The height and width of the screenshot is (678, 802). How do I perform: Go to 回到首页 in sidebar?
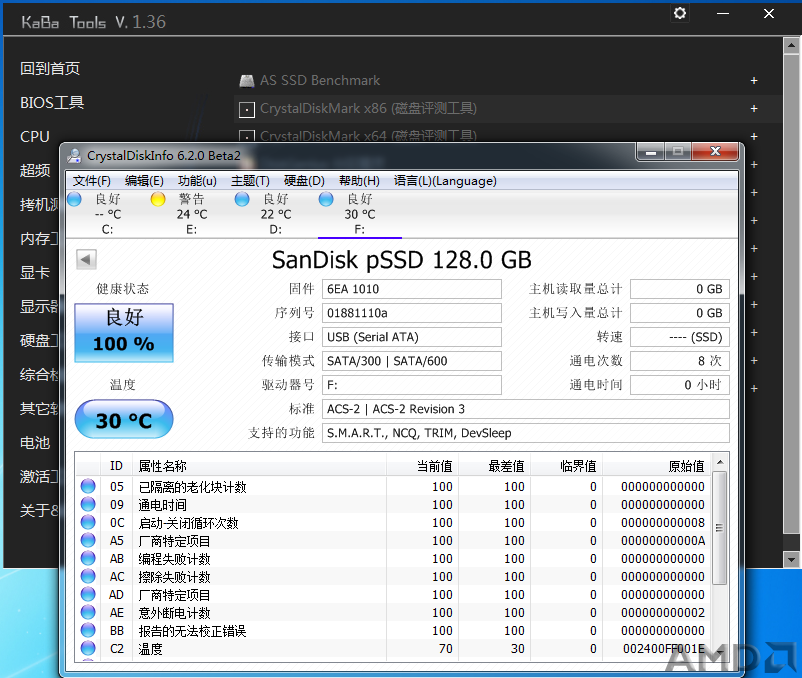[x=50, y=69]
